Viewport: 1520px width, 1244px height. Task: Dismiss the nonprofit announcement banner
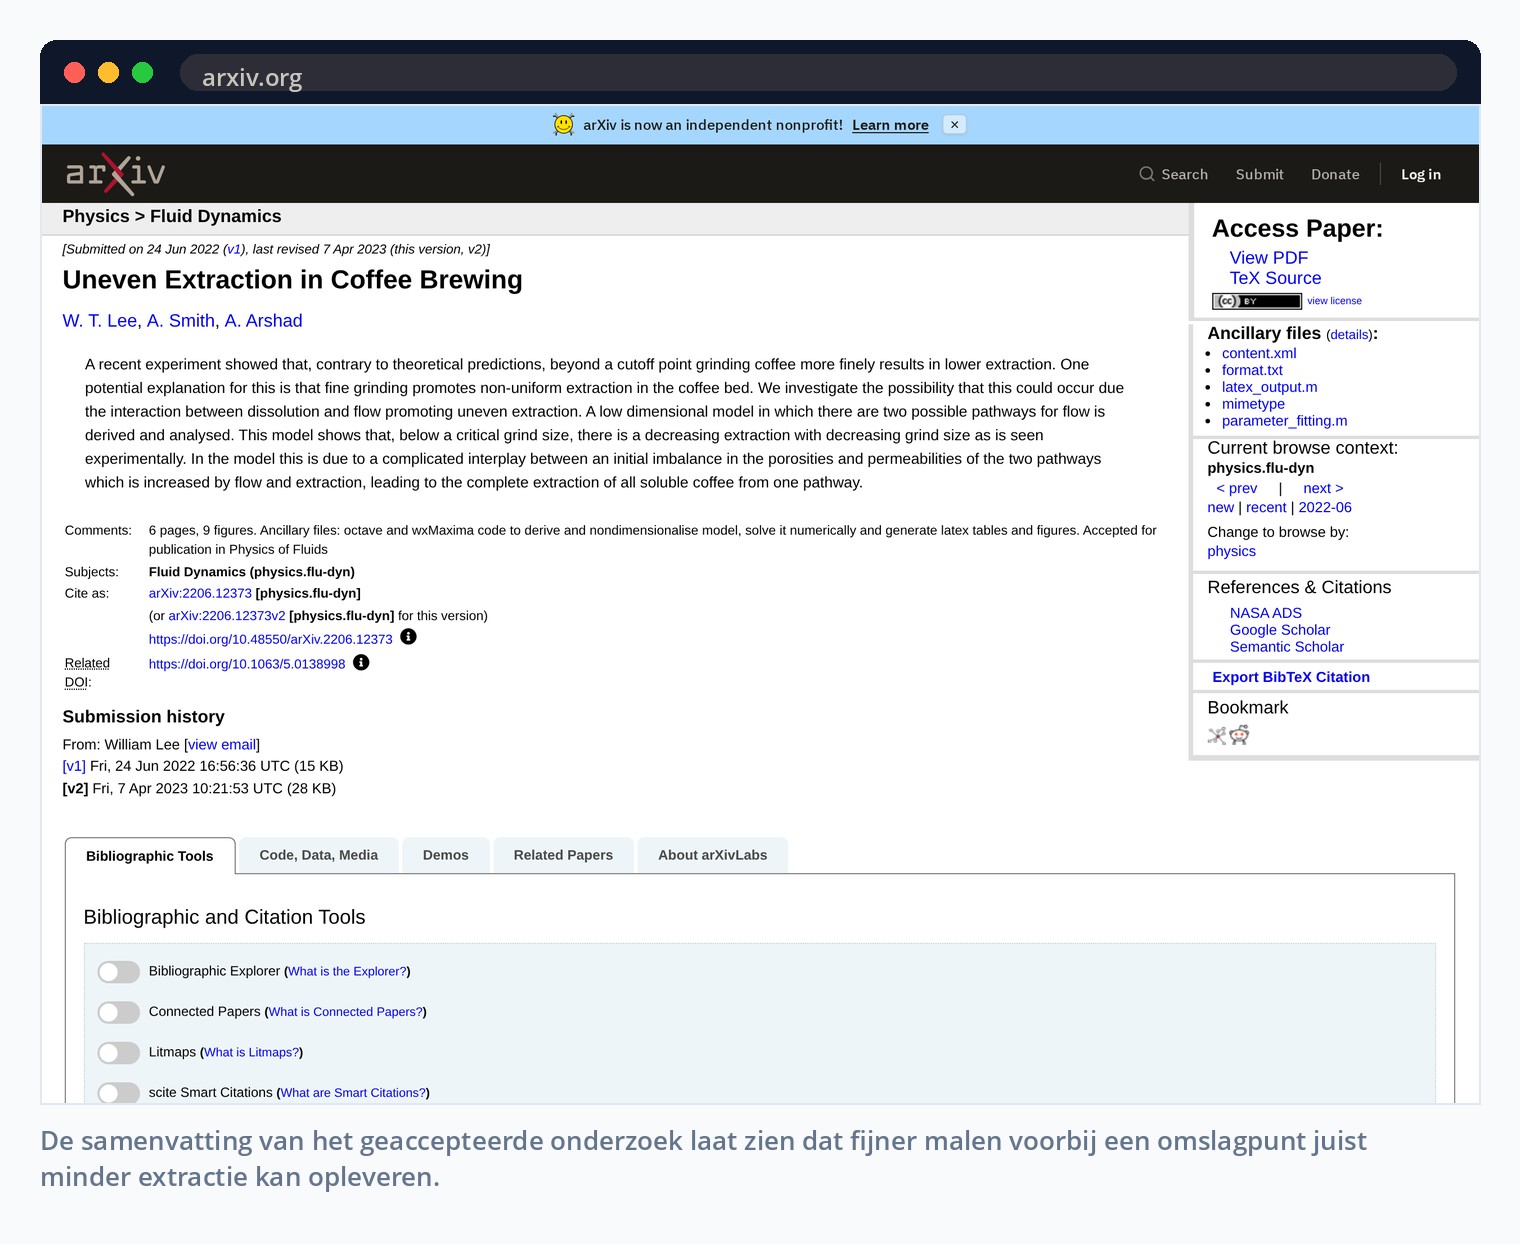point(954,125)
